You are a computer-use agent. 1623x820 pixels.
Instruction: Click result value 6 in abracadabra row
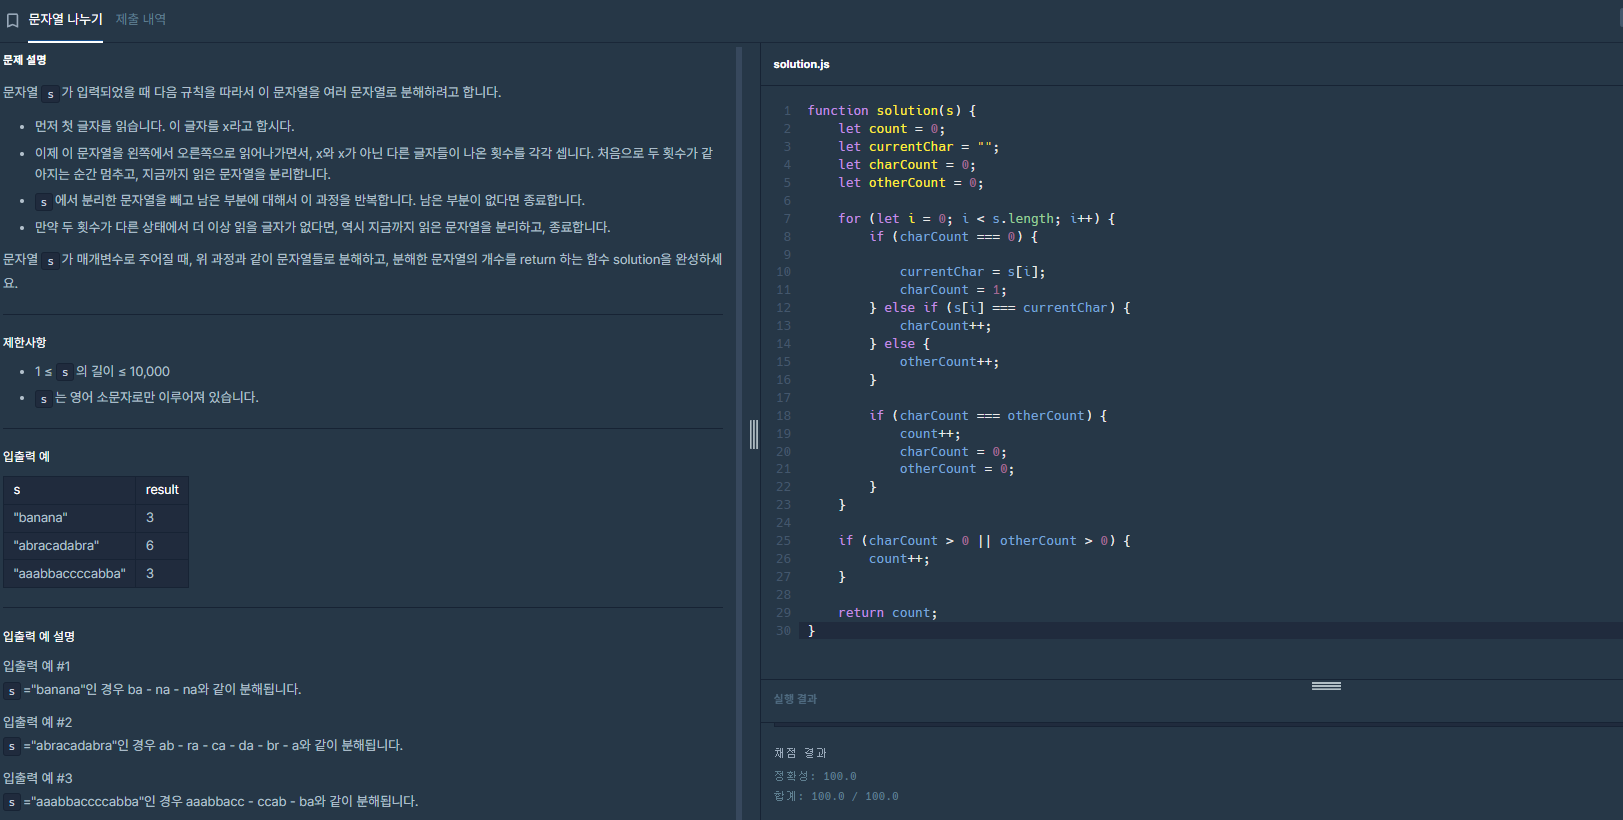coord(162,546)
